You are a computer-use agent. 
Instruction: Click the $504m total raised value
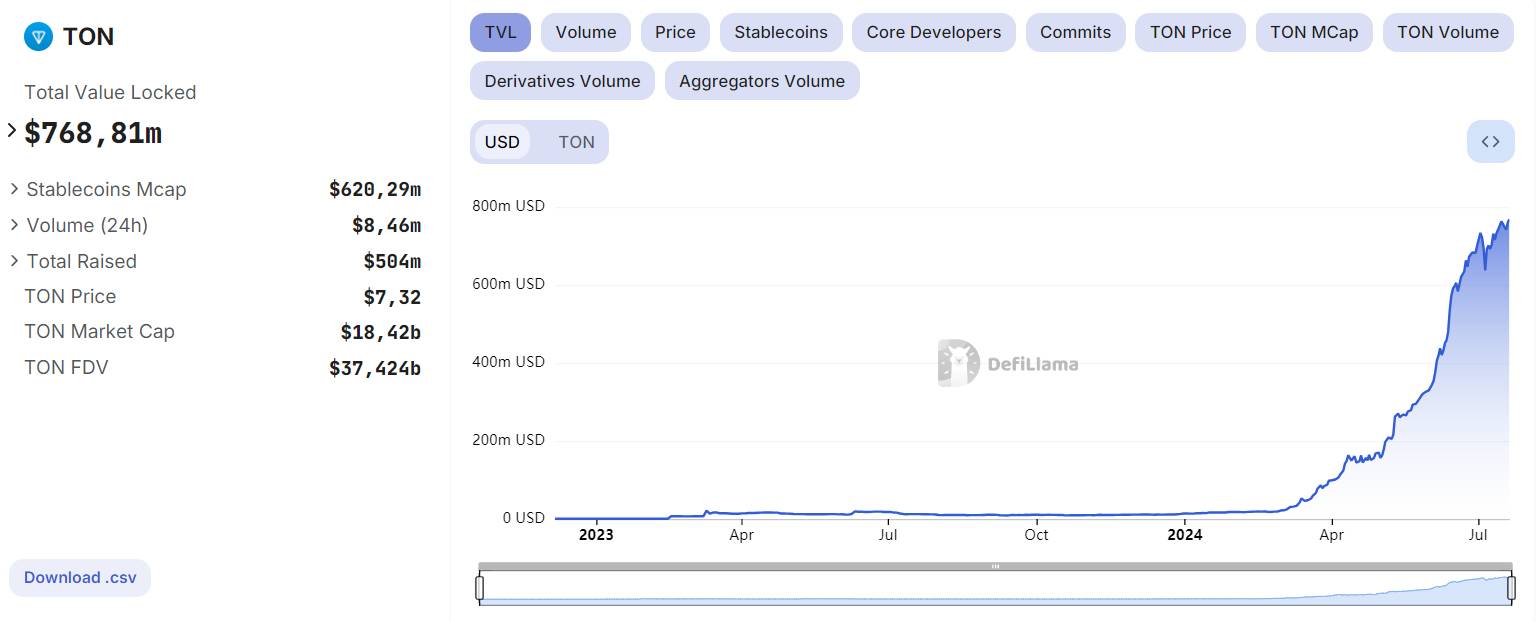click(392, 261)
